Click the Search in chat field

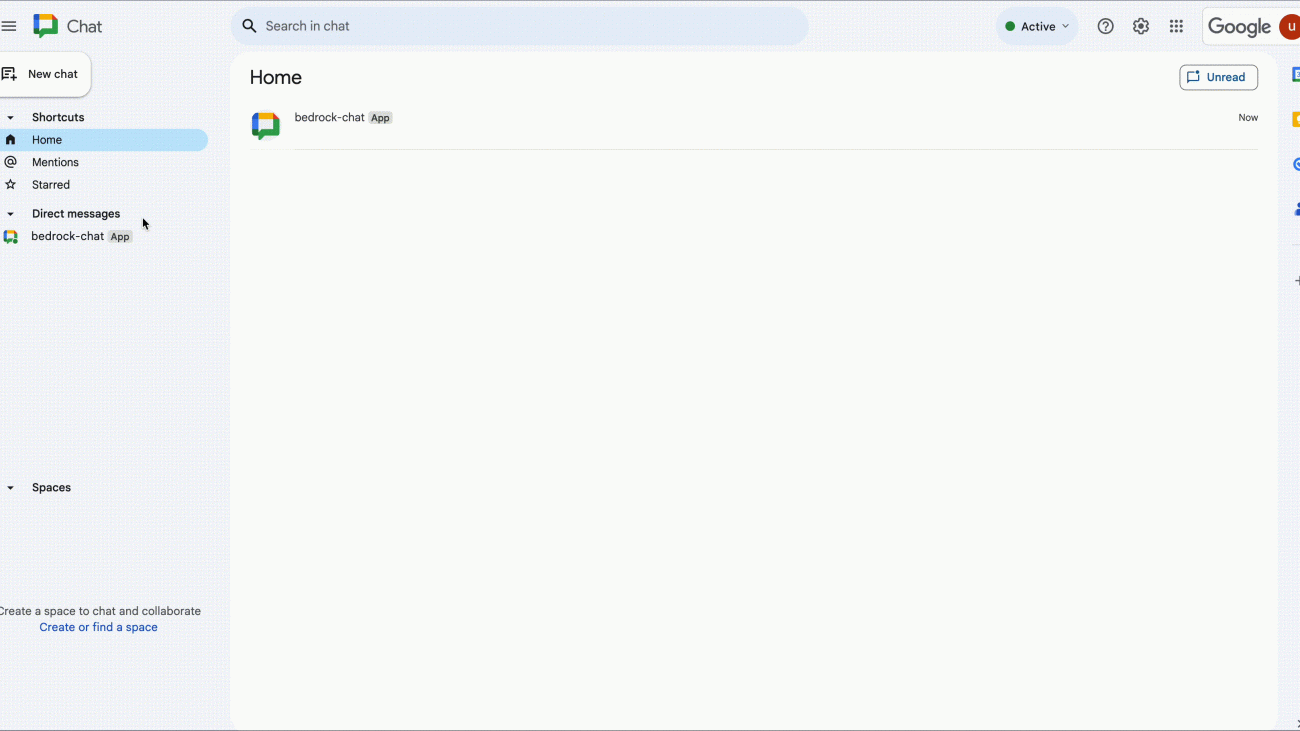pyautogui.click(x=519, y=26)
